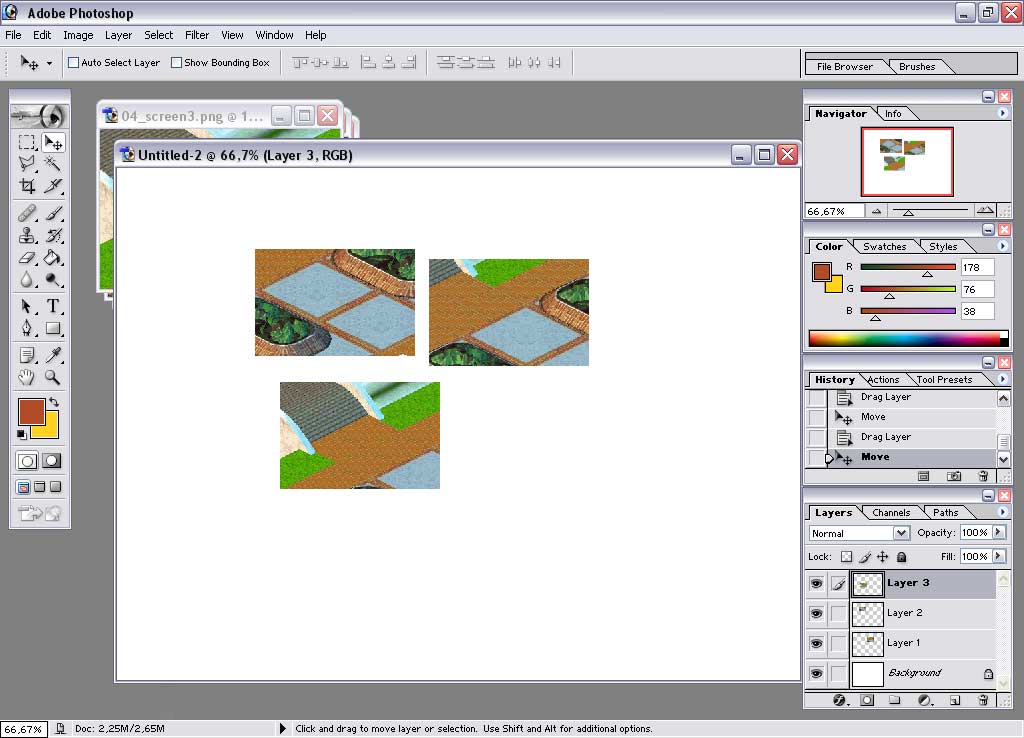Open the Fill slider arrow
This screenshot has height=738, width=1024.
[999, 556]
